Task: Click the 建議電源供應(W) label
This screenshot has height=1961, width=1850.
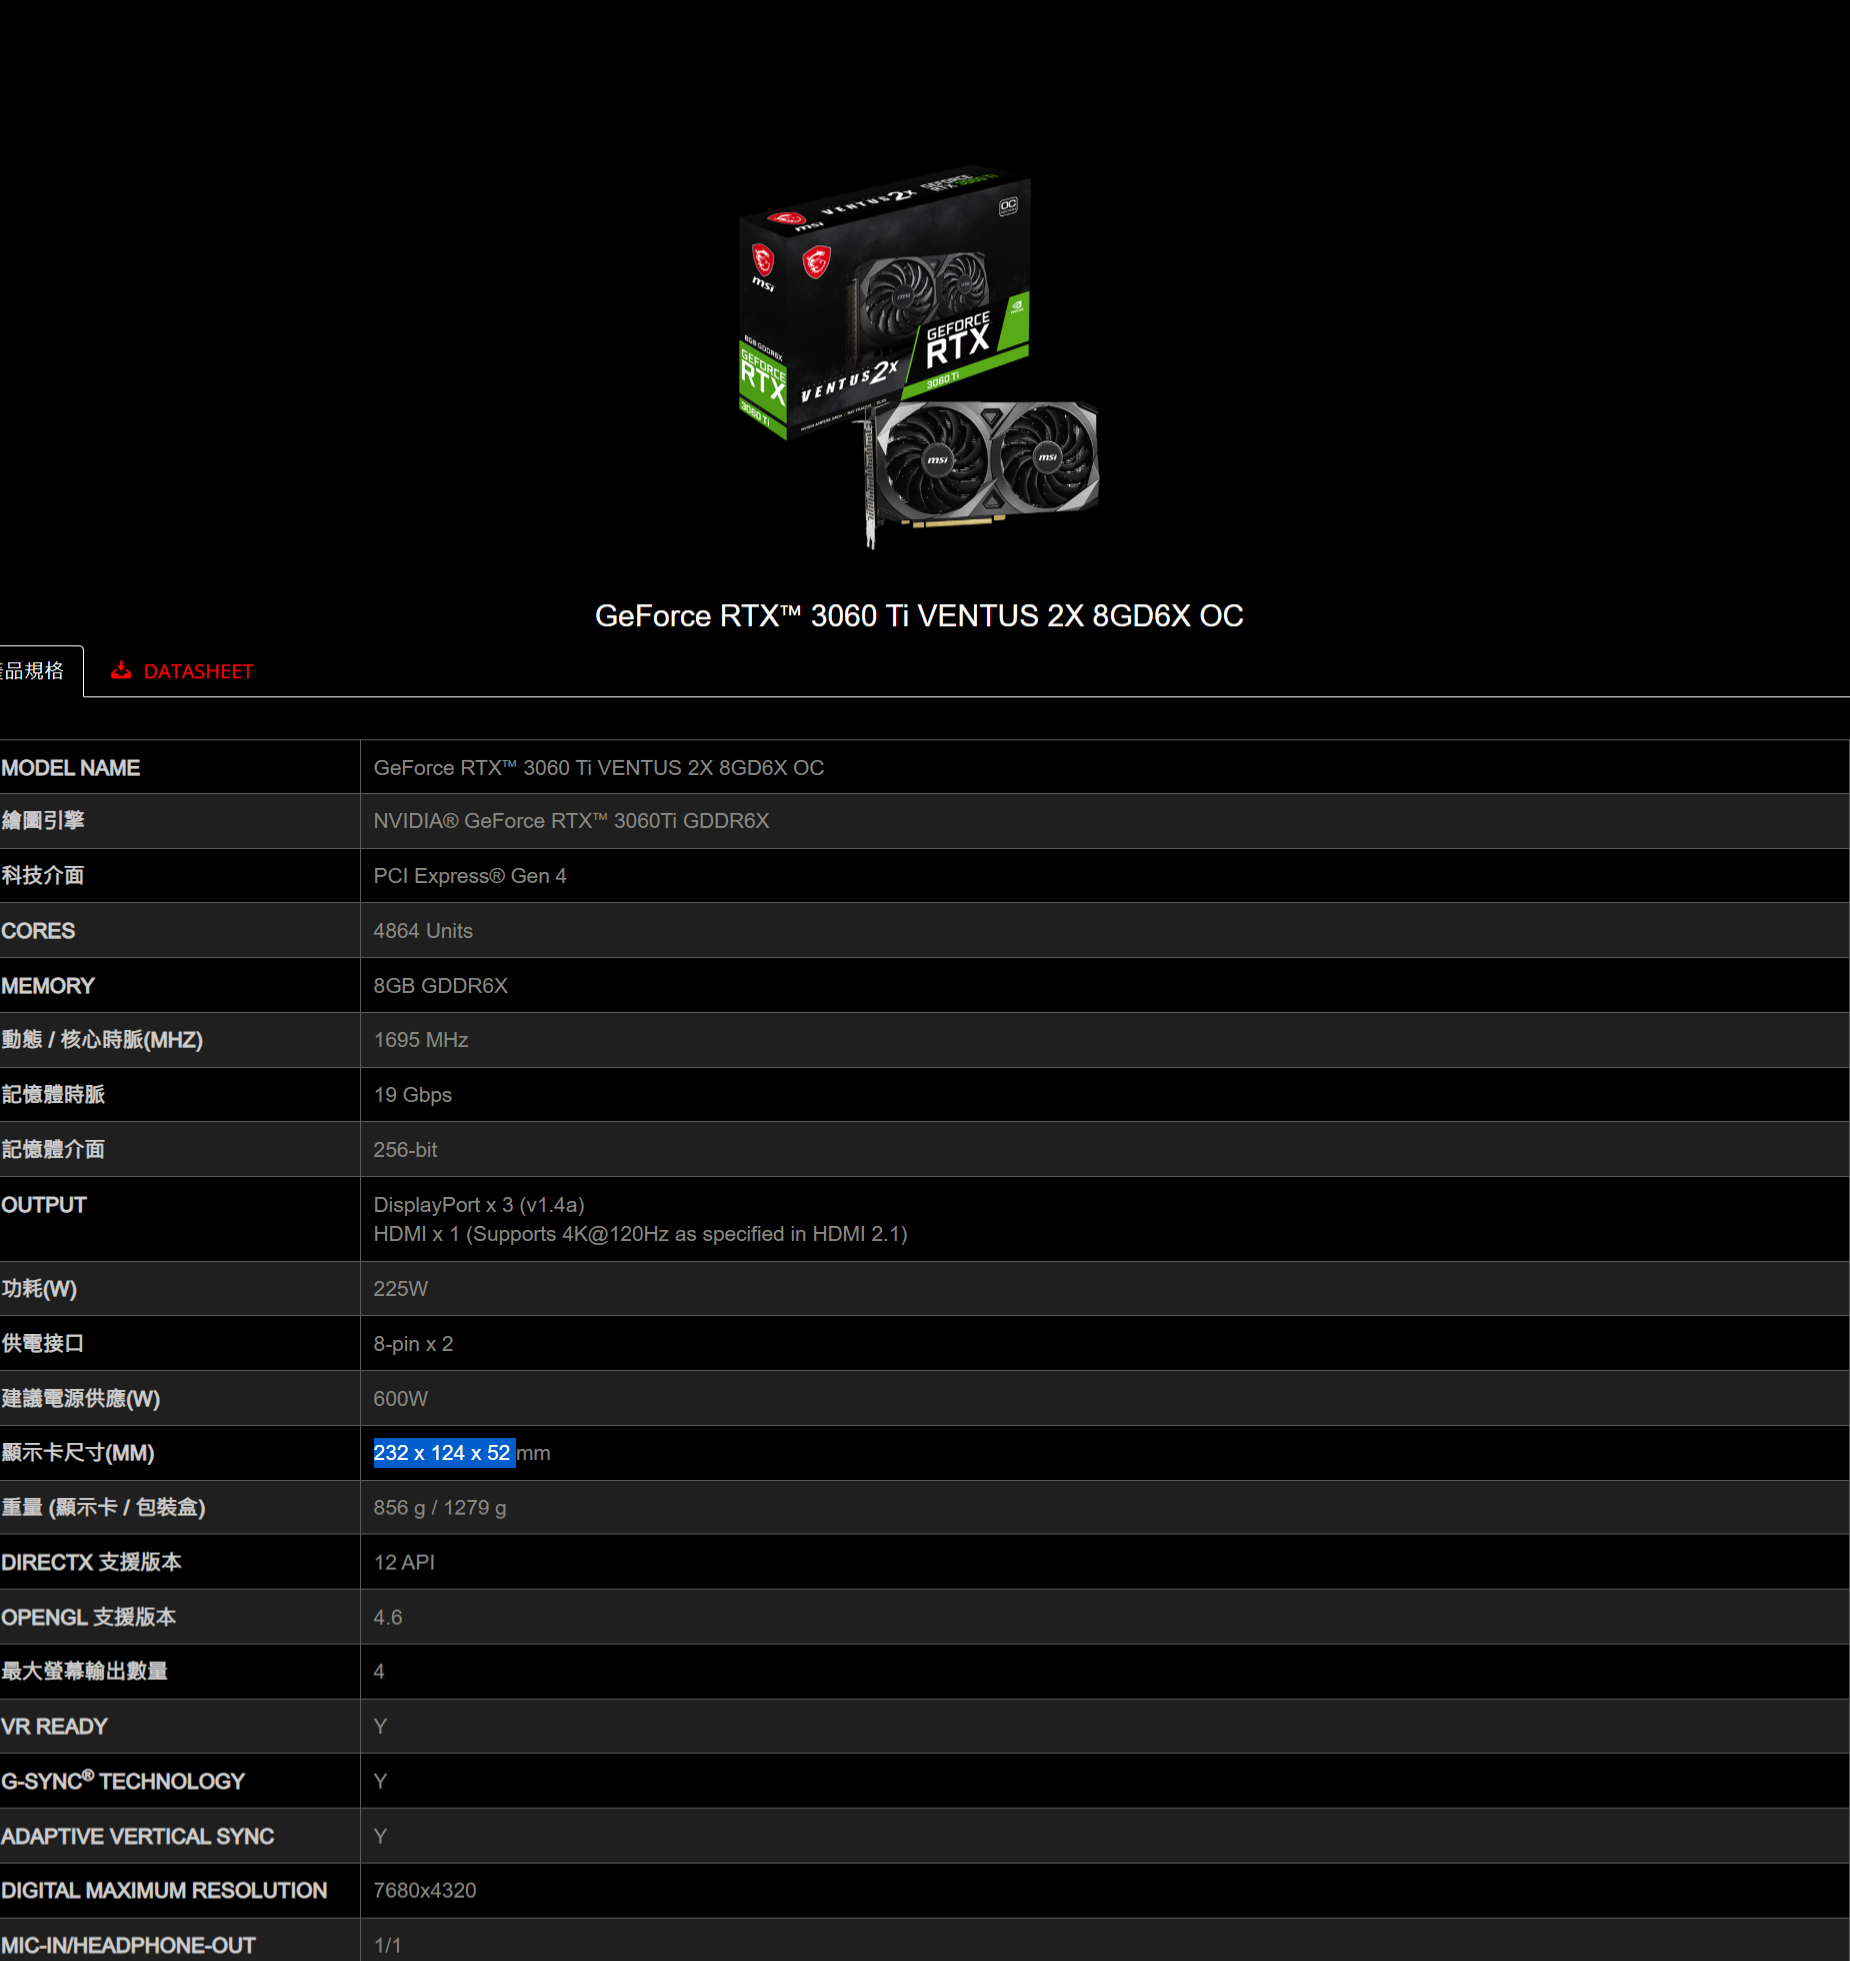Action: click(x=81, y=1399)
